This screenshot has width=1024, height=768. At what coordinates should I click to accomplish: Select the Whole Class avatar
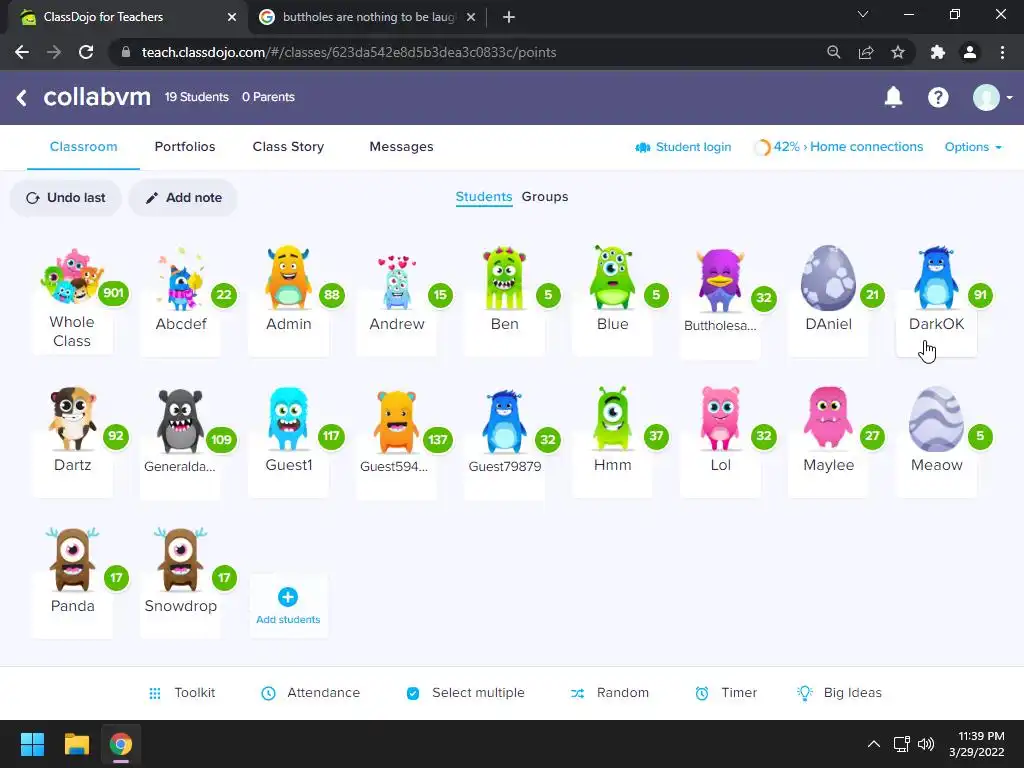[x=72, y=277]
